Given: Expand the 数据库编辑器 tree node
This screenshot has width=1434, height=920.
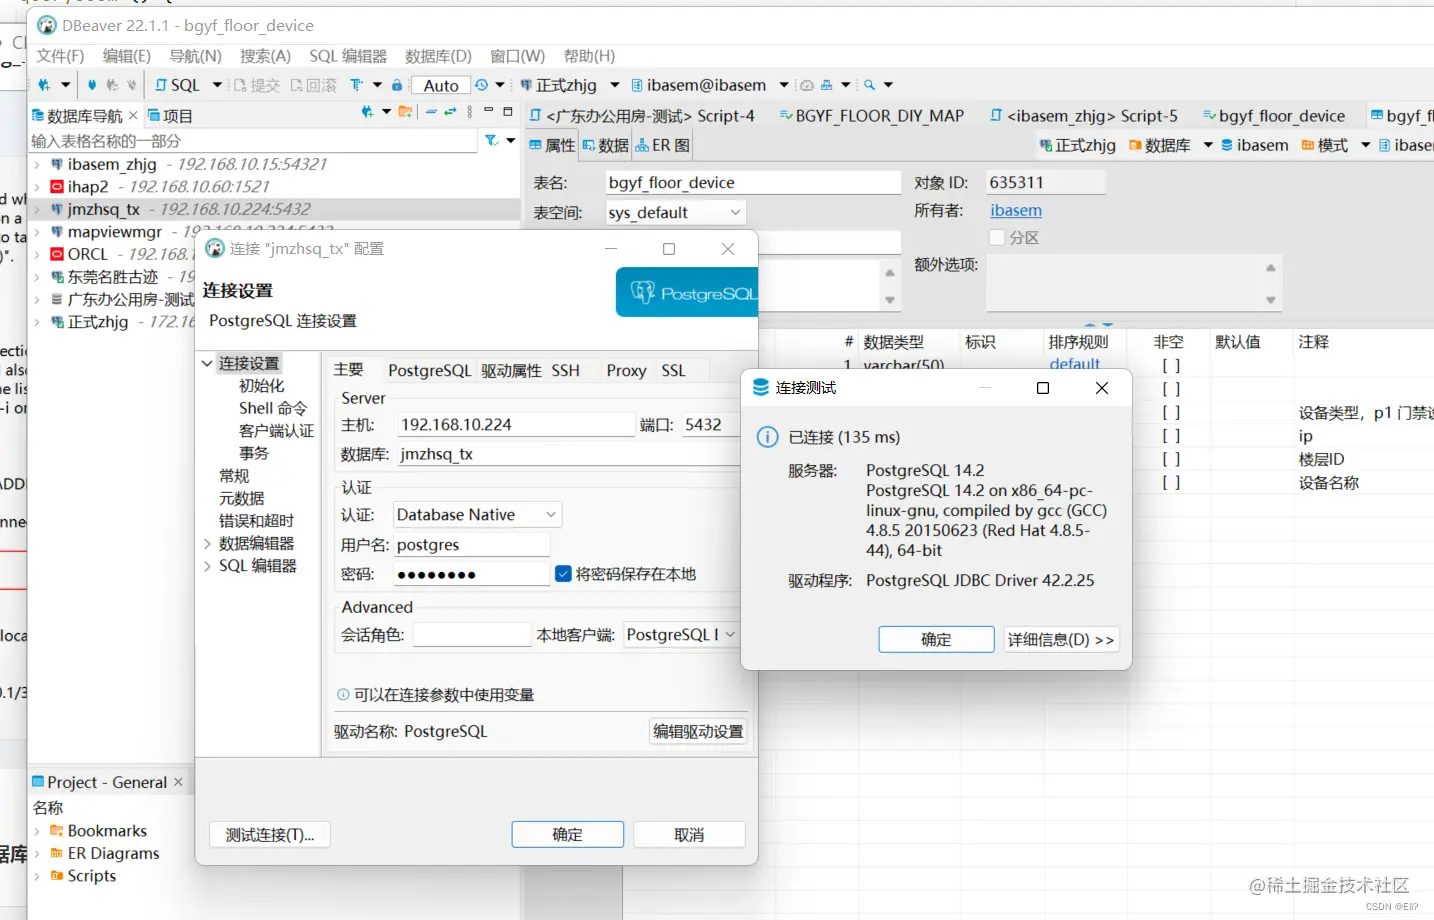Looking at the screenshot, I should (x=207, y=543).
